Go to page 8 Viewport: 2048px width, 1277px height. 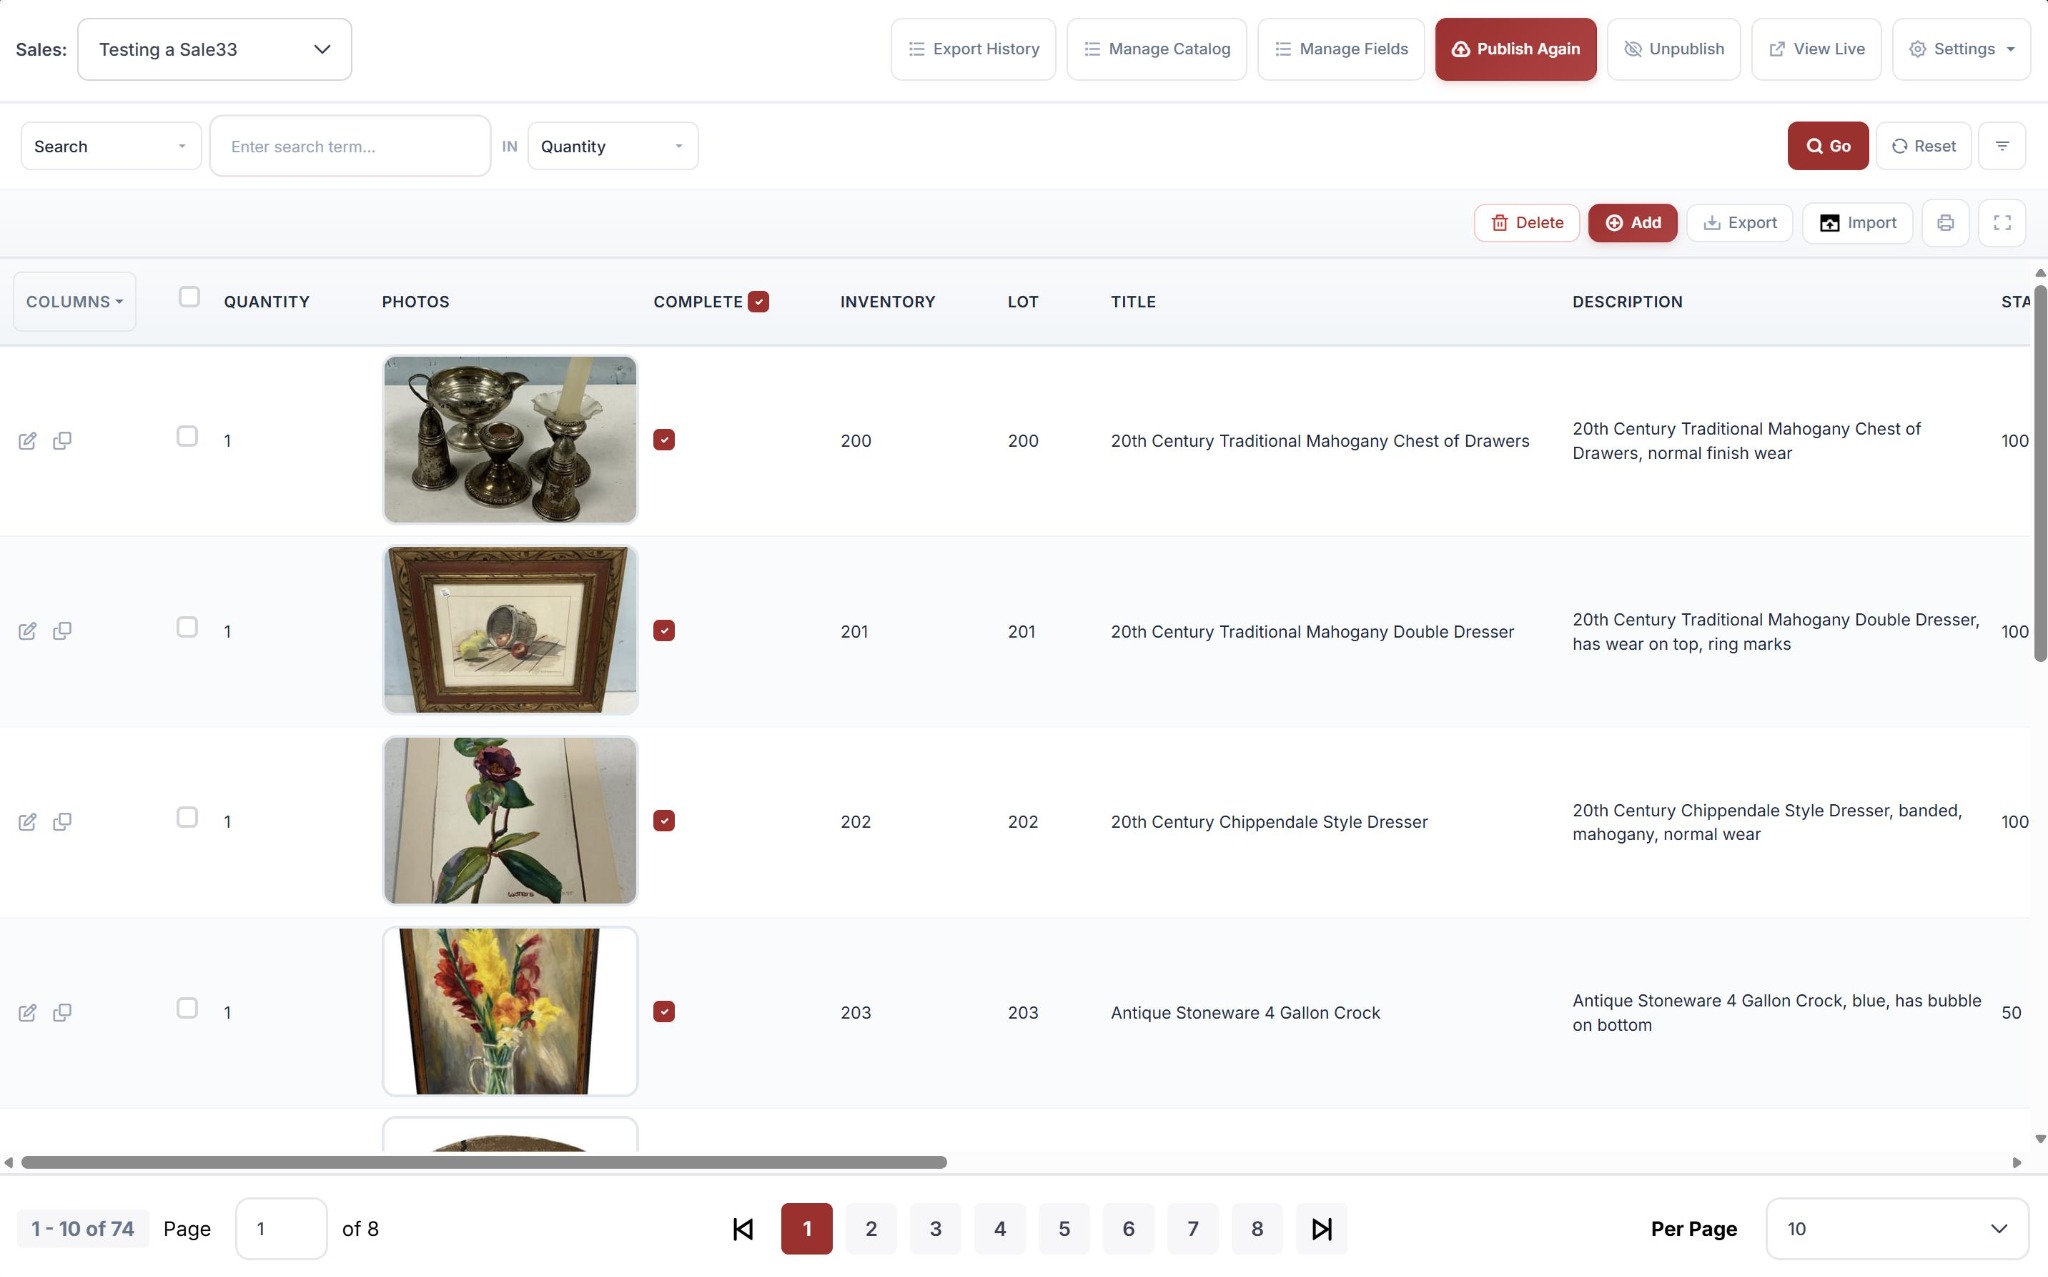(1257, 1229)
